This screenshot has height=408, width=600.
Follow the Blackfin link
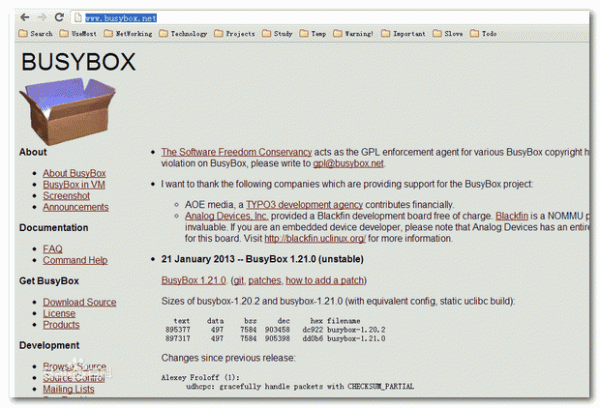point(512,216)
